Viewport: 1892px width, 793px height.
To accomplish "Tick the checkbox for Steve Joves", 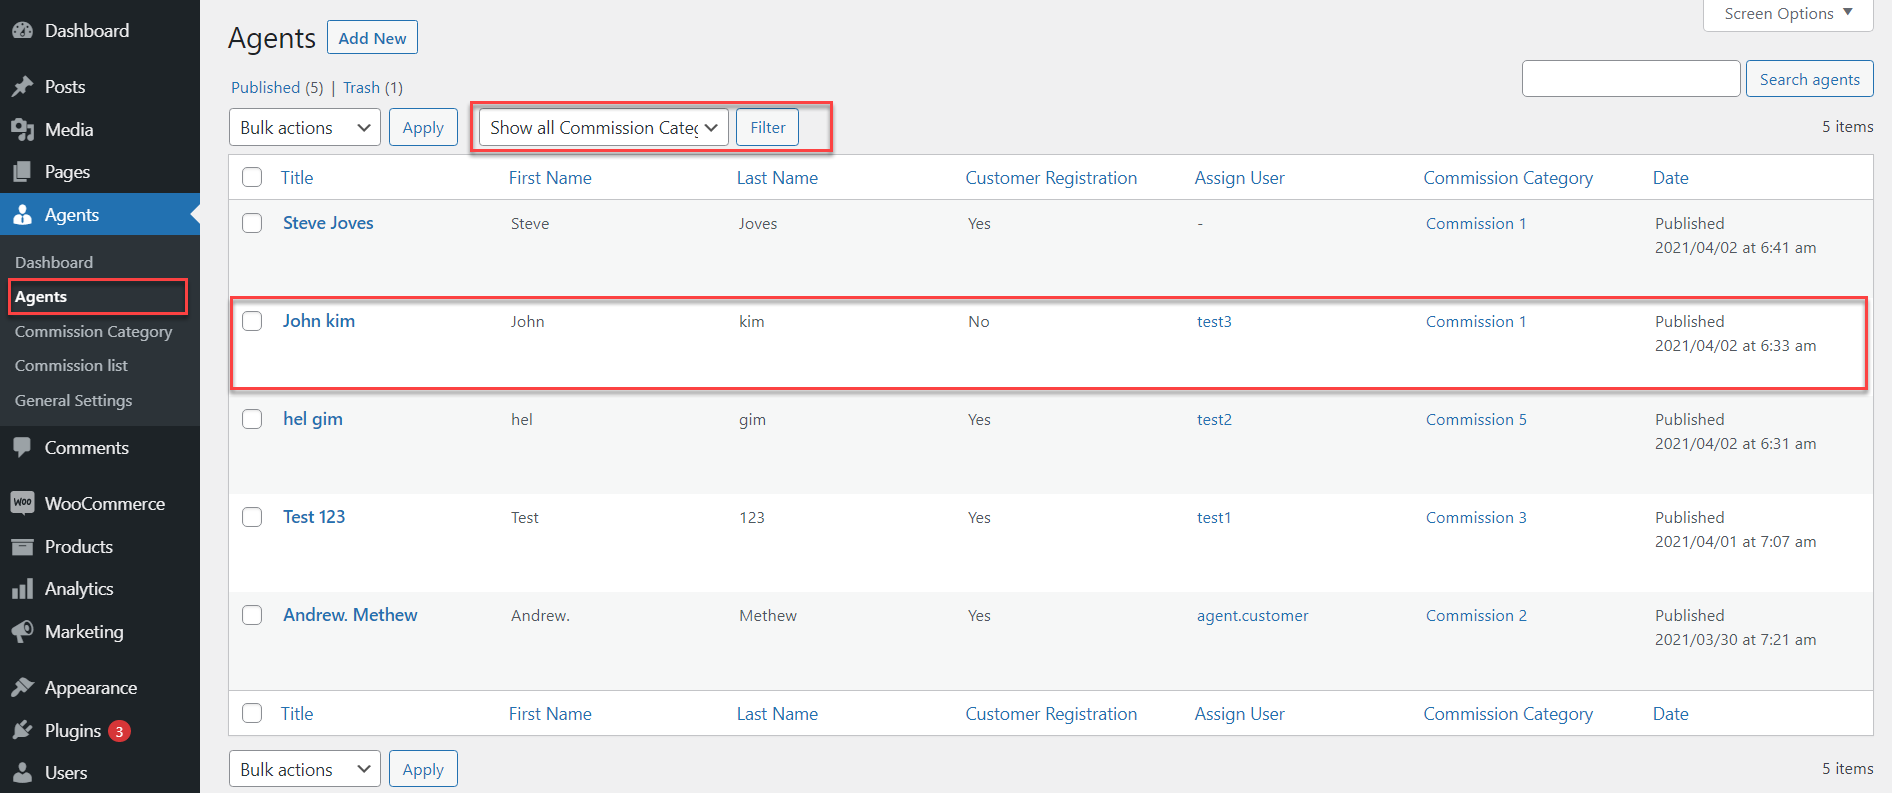I will 252,223.
